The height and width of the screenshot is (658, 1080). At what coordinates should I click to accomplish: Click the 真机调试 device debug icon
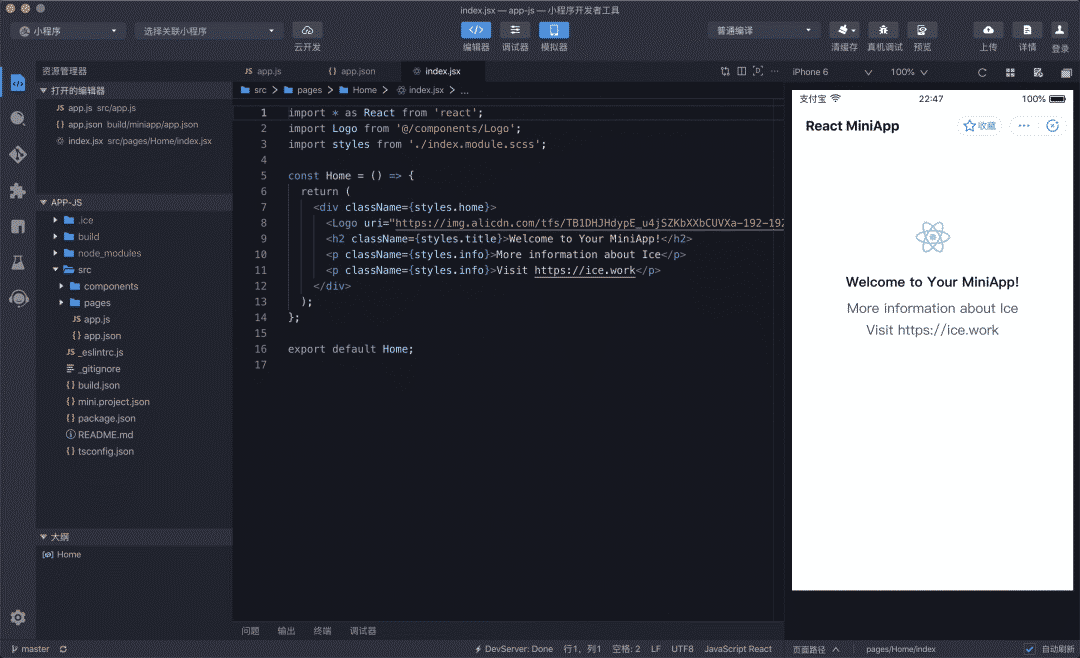[883, 31]
